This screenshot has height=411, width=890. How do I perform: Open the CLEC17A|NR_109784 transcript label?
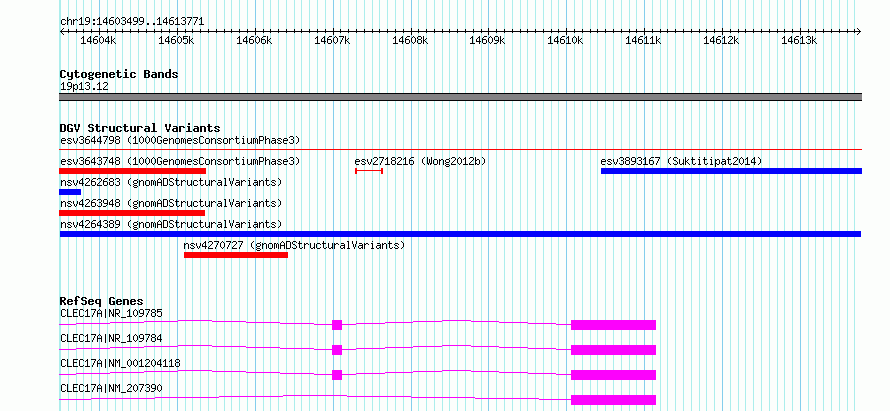click(111, 338)
